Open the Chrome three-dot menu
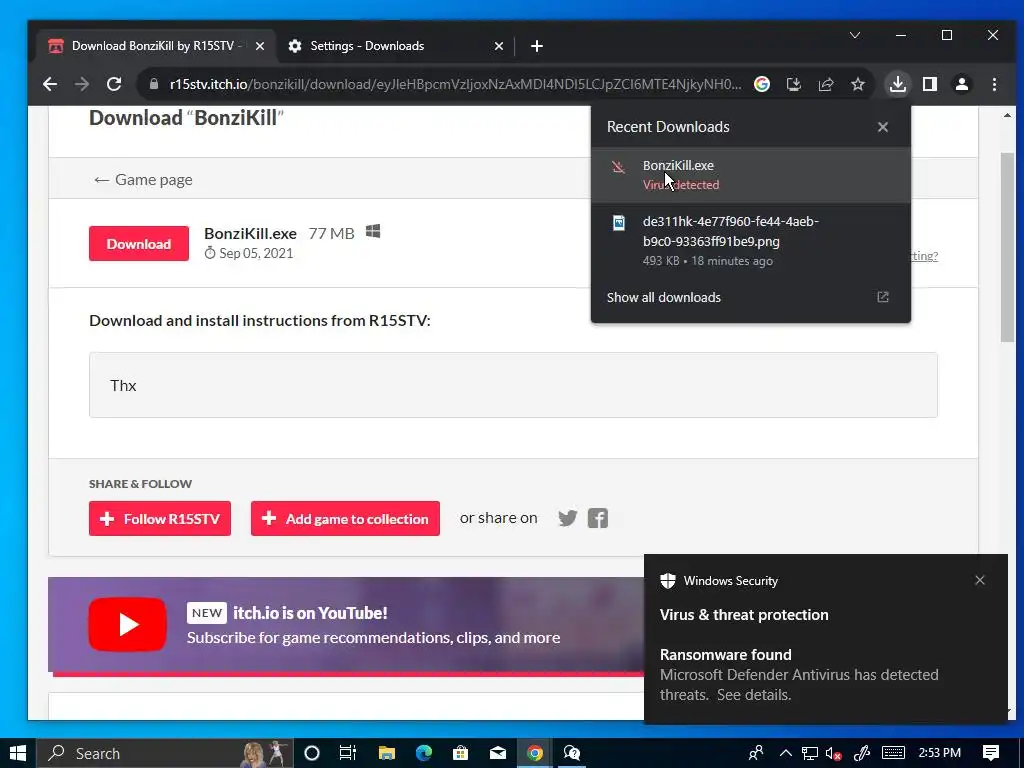Screen dimensions: 1024x768 [994, 84]
